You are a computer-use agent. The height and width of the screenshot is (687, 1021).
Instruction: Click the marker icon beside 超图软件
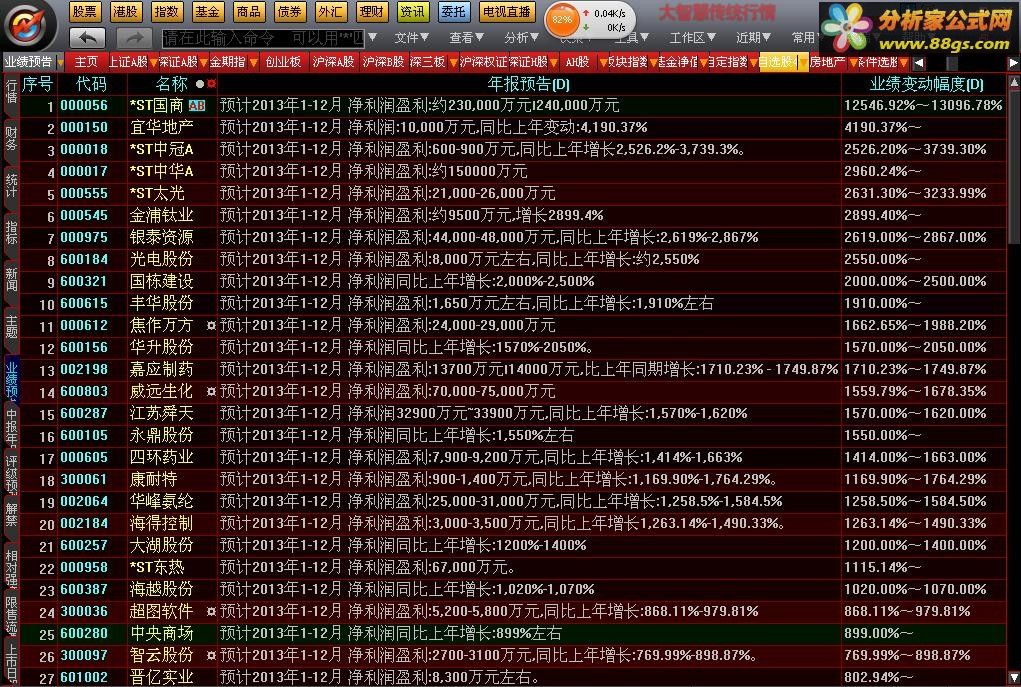(x=211, y=611)
